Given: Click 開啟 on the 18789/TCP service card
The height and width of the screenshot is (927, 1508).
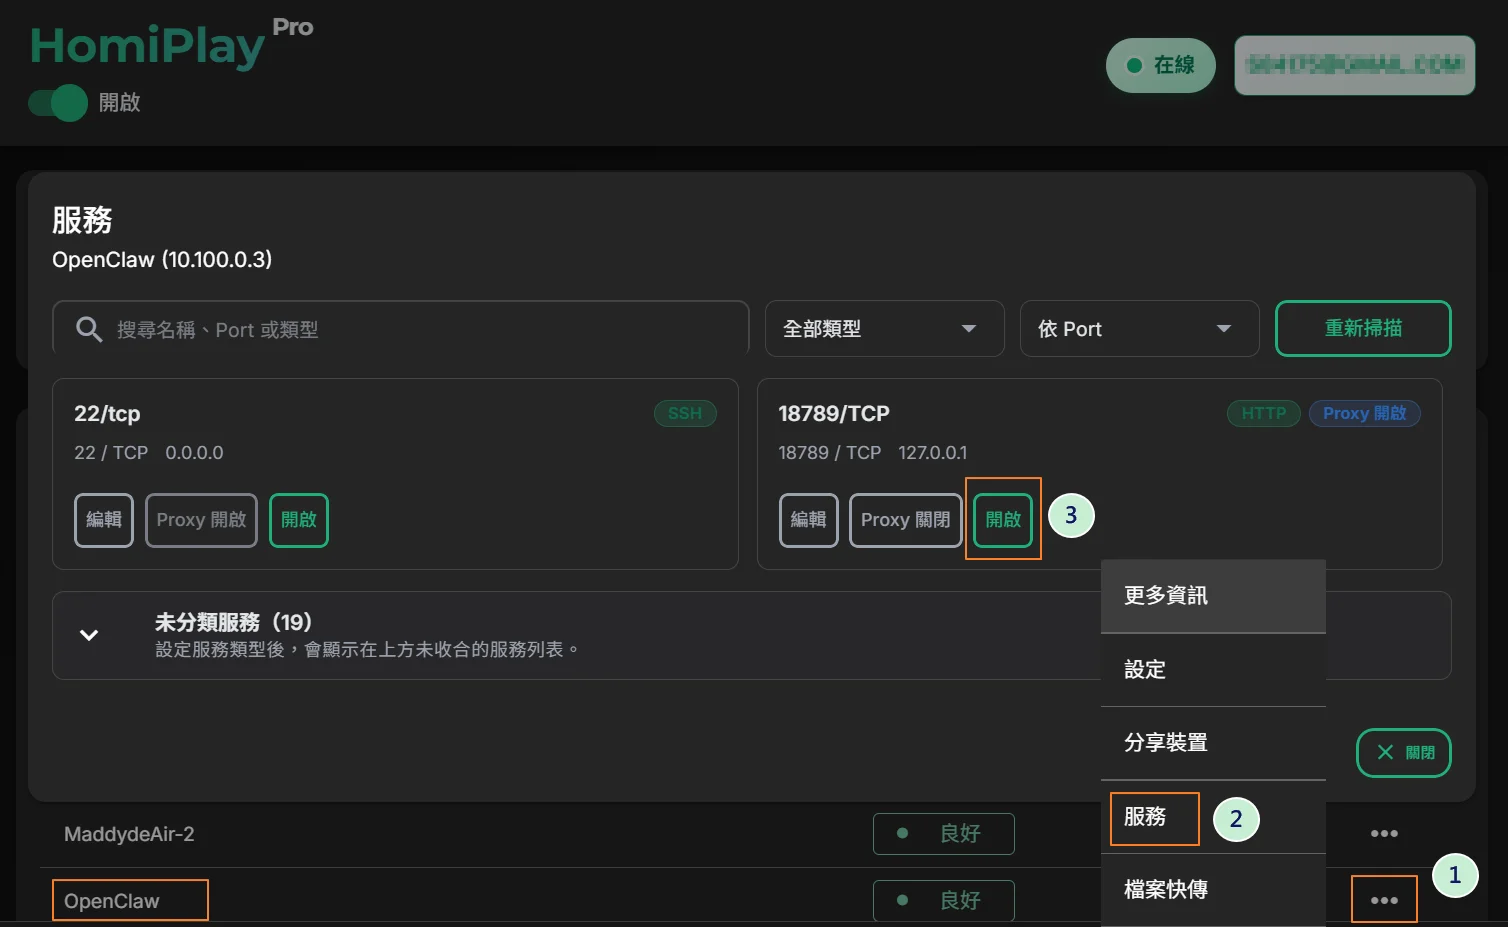Looking at the screenshot, I should click(x=1003, y=520).
